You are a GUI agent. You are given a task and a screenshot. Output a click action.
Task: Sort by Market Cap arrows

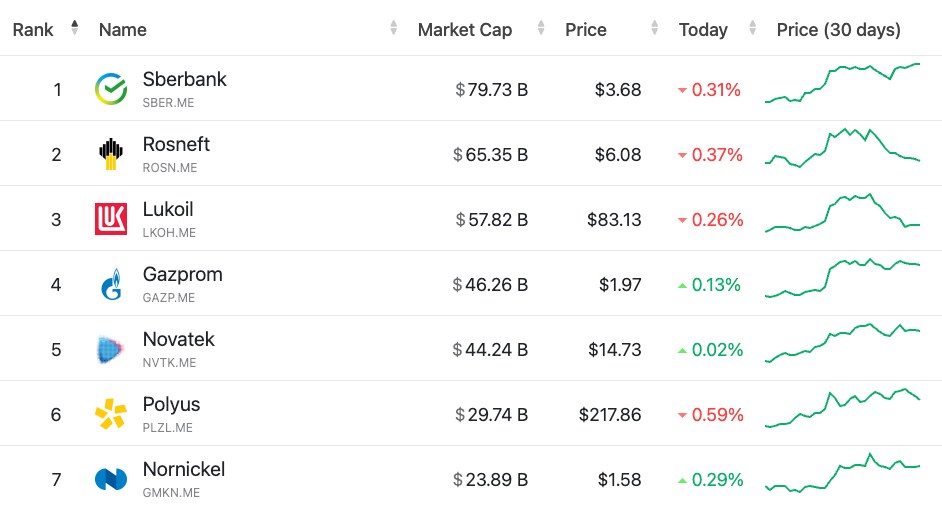tap(541, 29)
